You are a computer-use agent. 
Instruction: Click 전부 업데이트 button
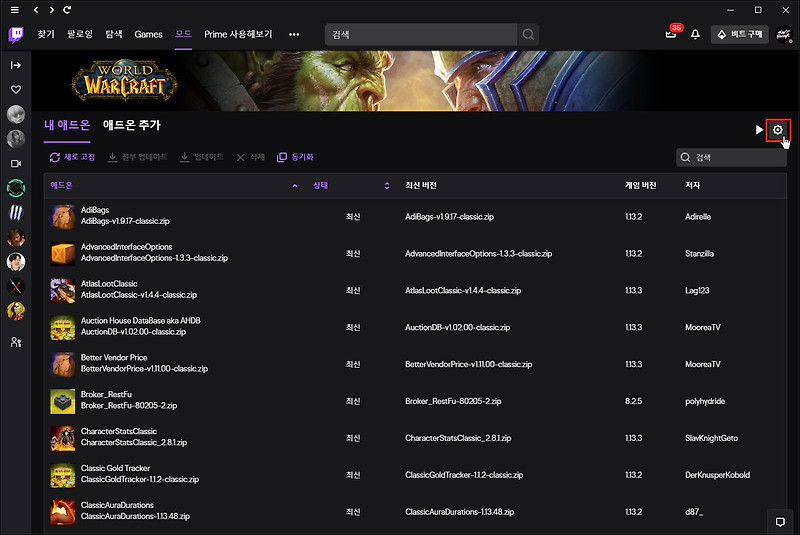tap(138, 157)
